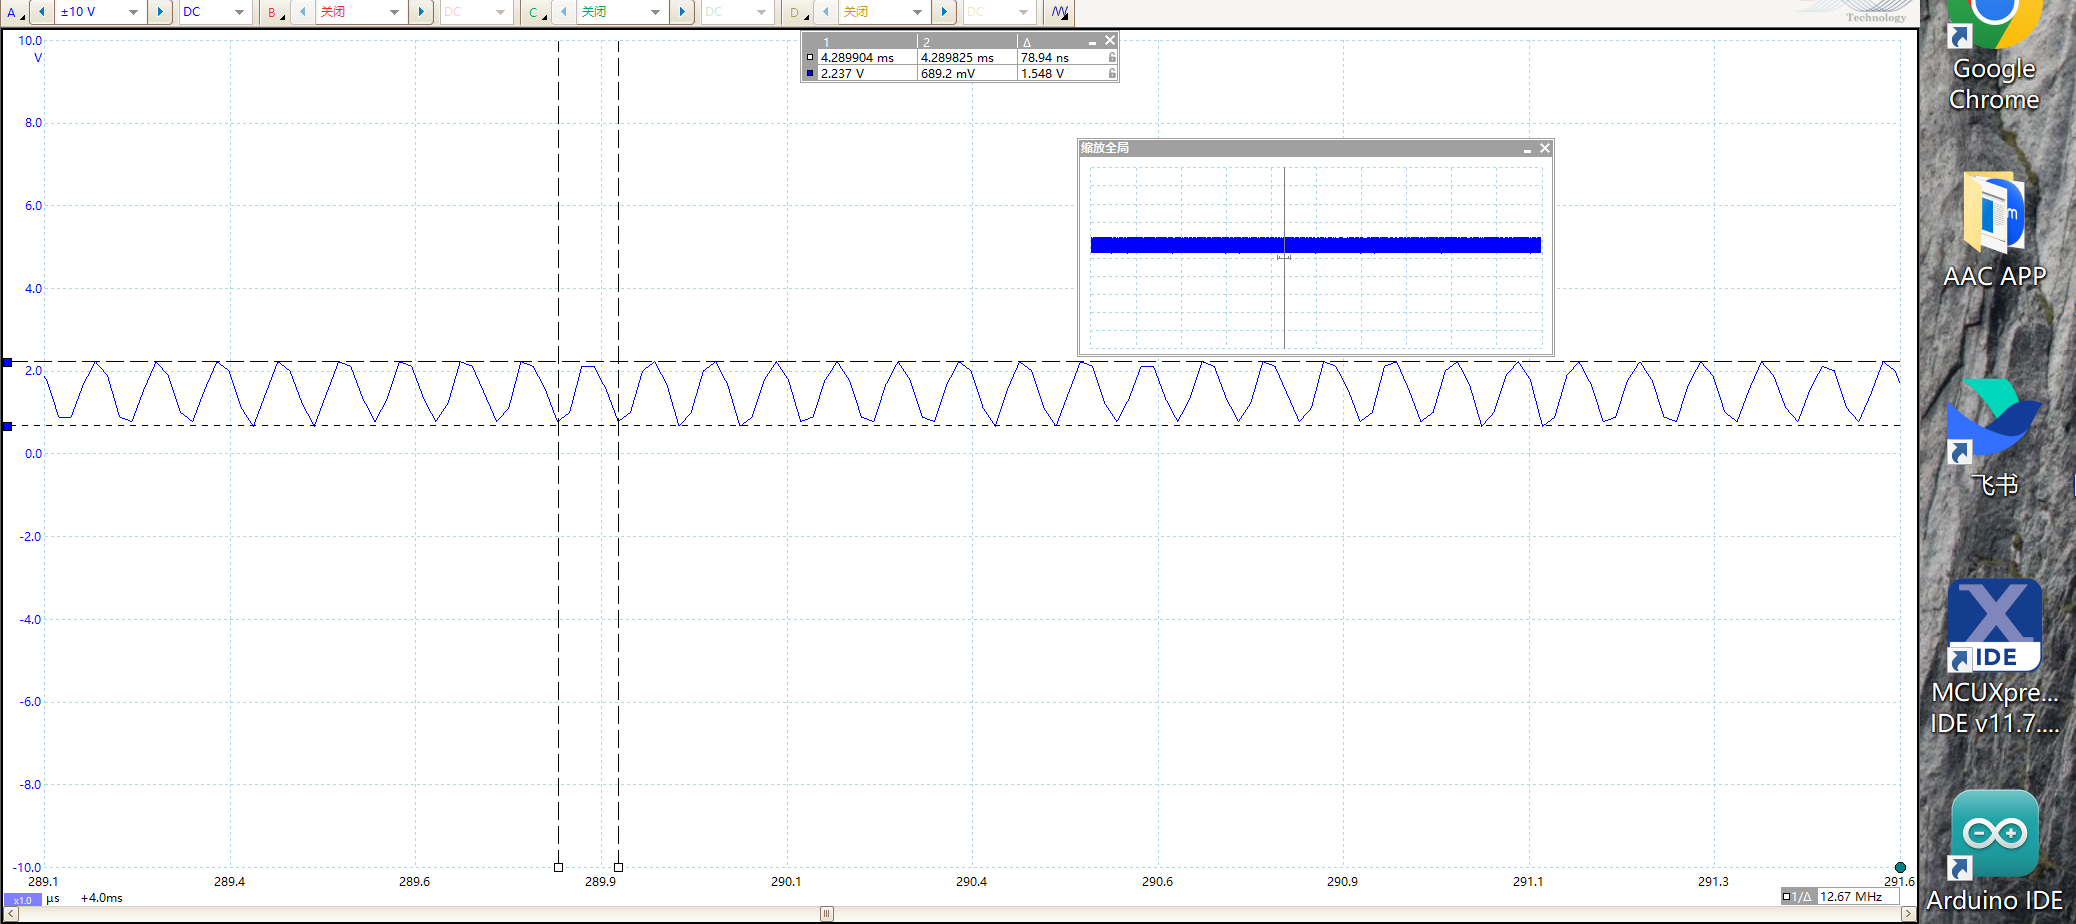Click the horizontal scrollbar thumb
This screenshot has height=924, width=2076.
[x=827, y=914]
